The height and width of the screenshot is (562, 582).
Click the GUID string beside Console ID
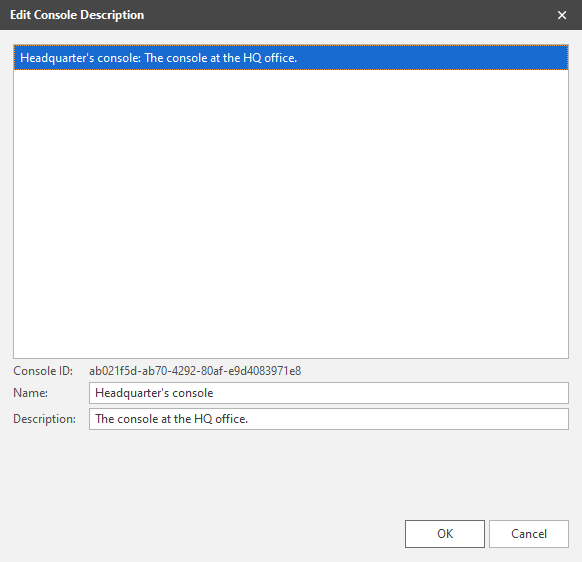pos(195,371)
